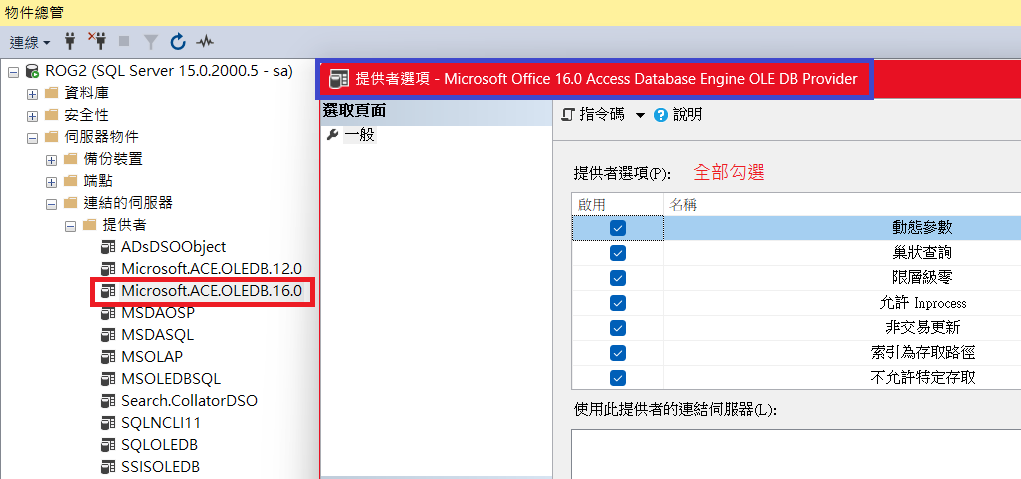This screenshot has width=1021, height=479.
Task: Select the 備份裝置 tree label
Action: 113,159
